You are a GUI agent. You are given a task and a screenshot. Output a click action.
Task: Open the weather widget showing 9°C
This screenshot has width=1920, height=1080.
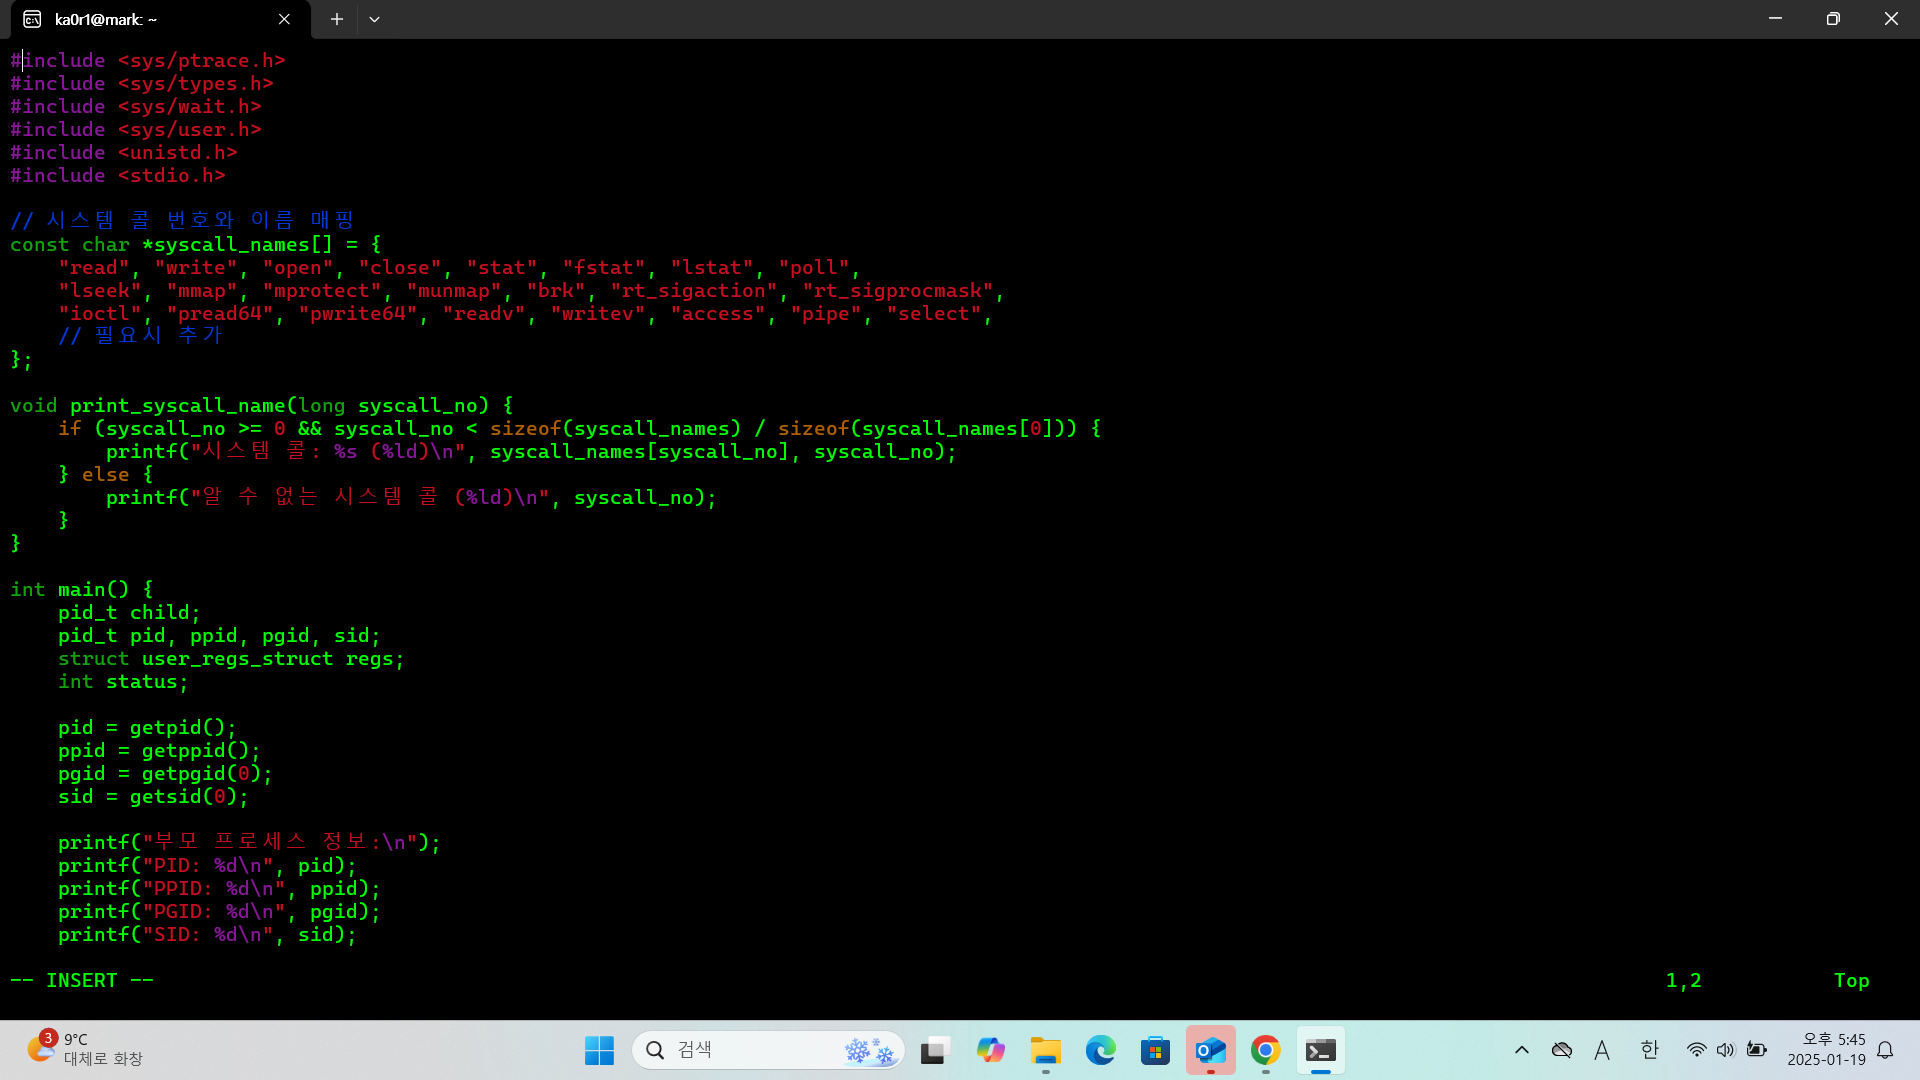click(x=85, y=1050)
